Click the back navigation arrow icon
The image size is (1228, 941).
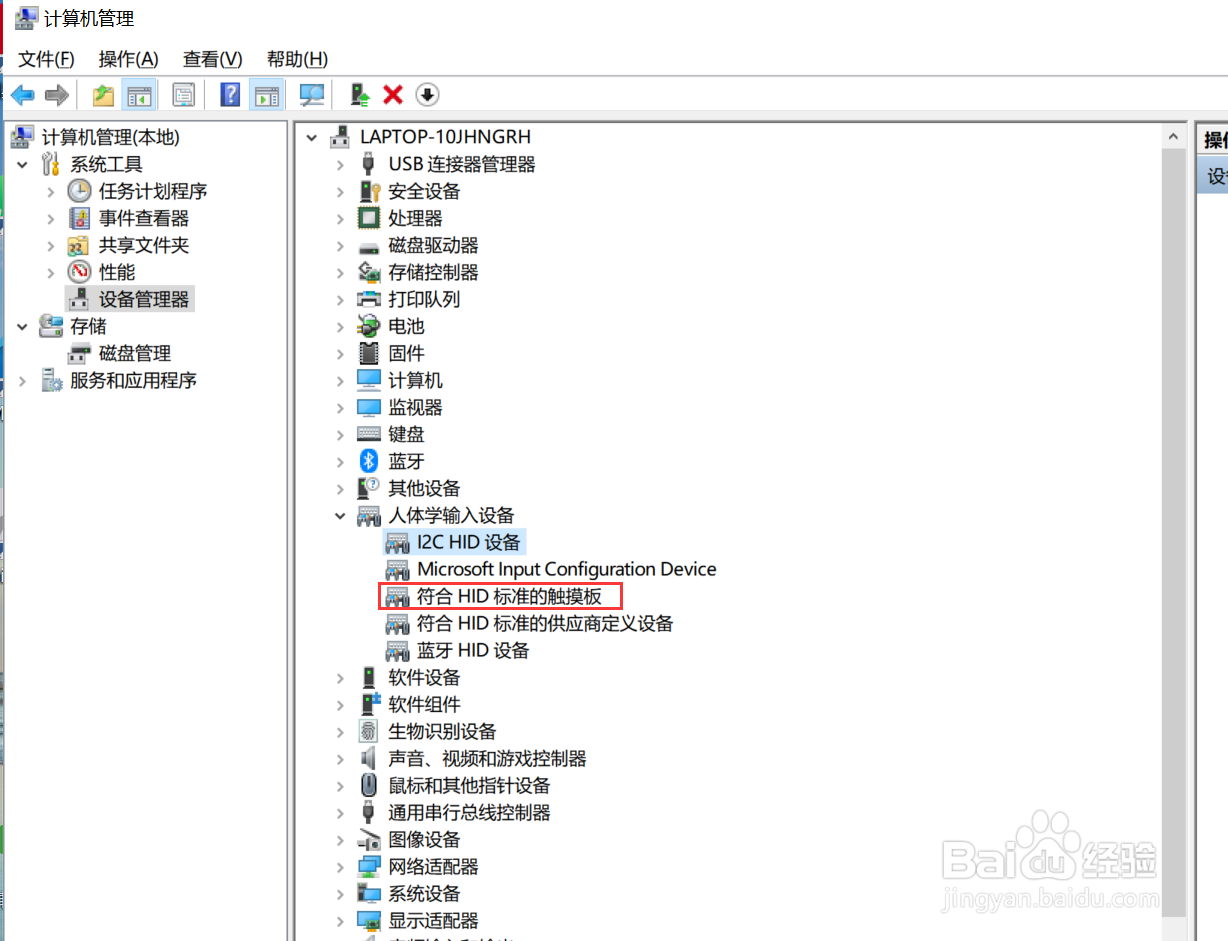pos(22,94)
